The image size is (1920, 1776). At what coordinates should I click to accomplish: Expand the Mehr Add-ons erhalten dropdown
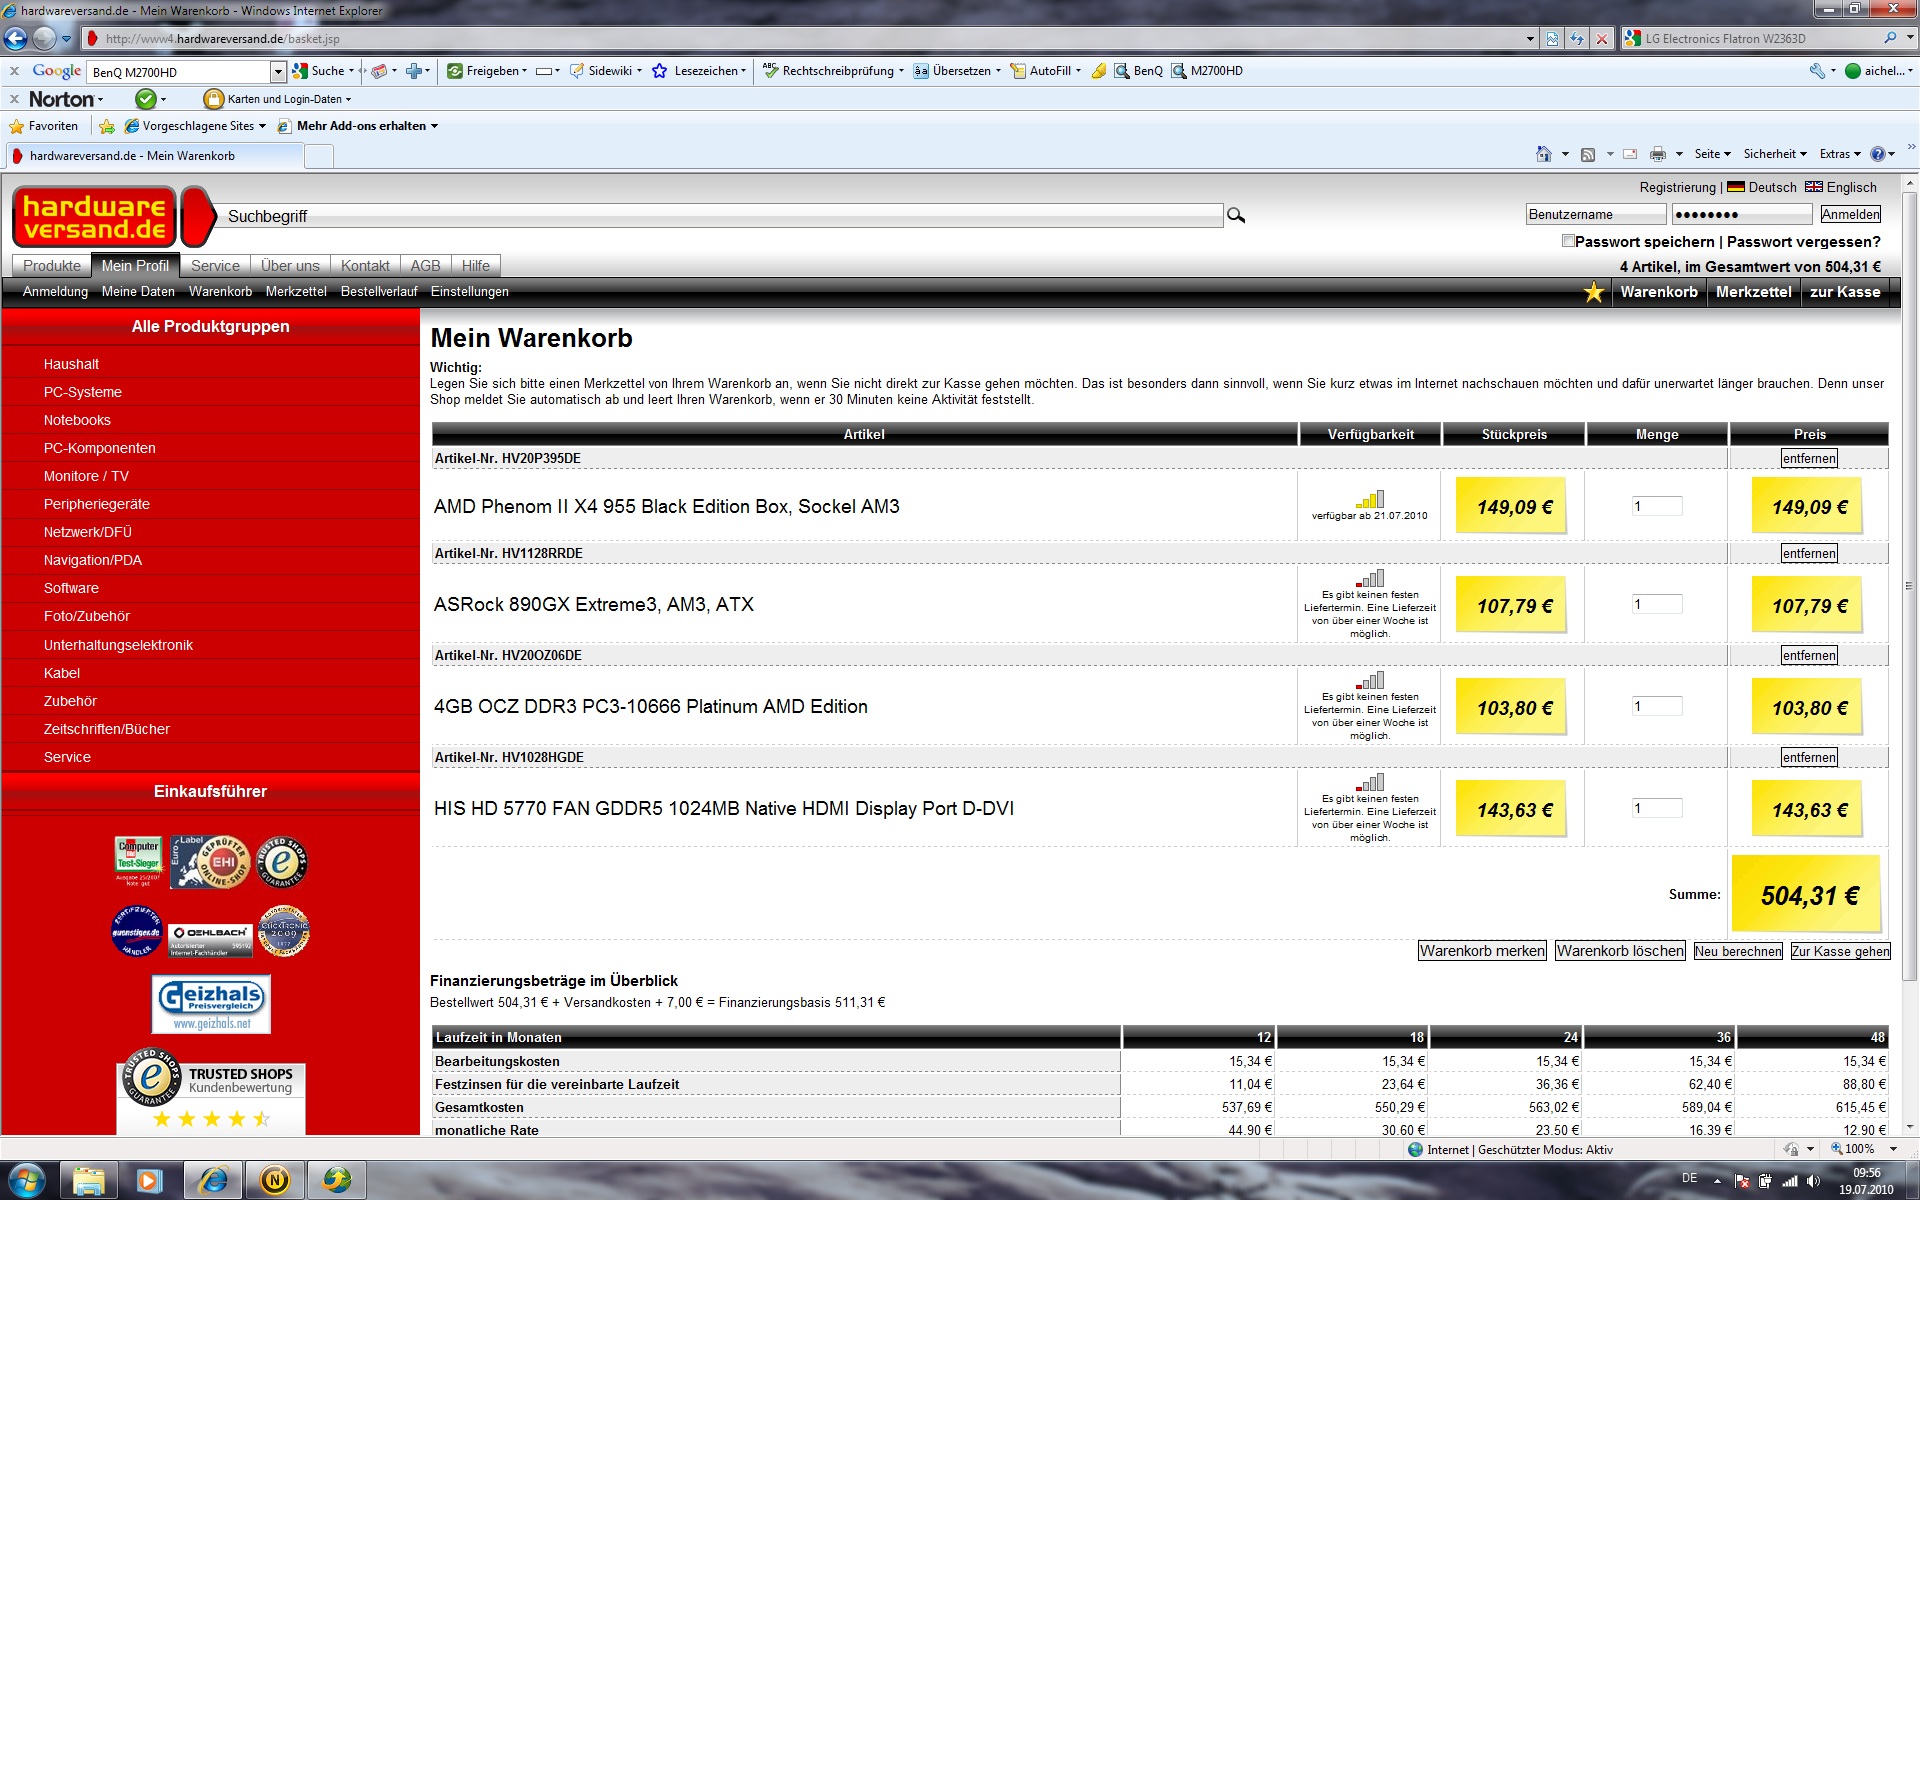click(x=434, y=126)
